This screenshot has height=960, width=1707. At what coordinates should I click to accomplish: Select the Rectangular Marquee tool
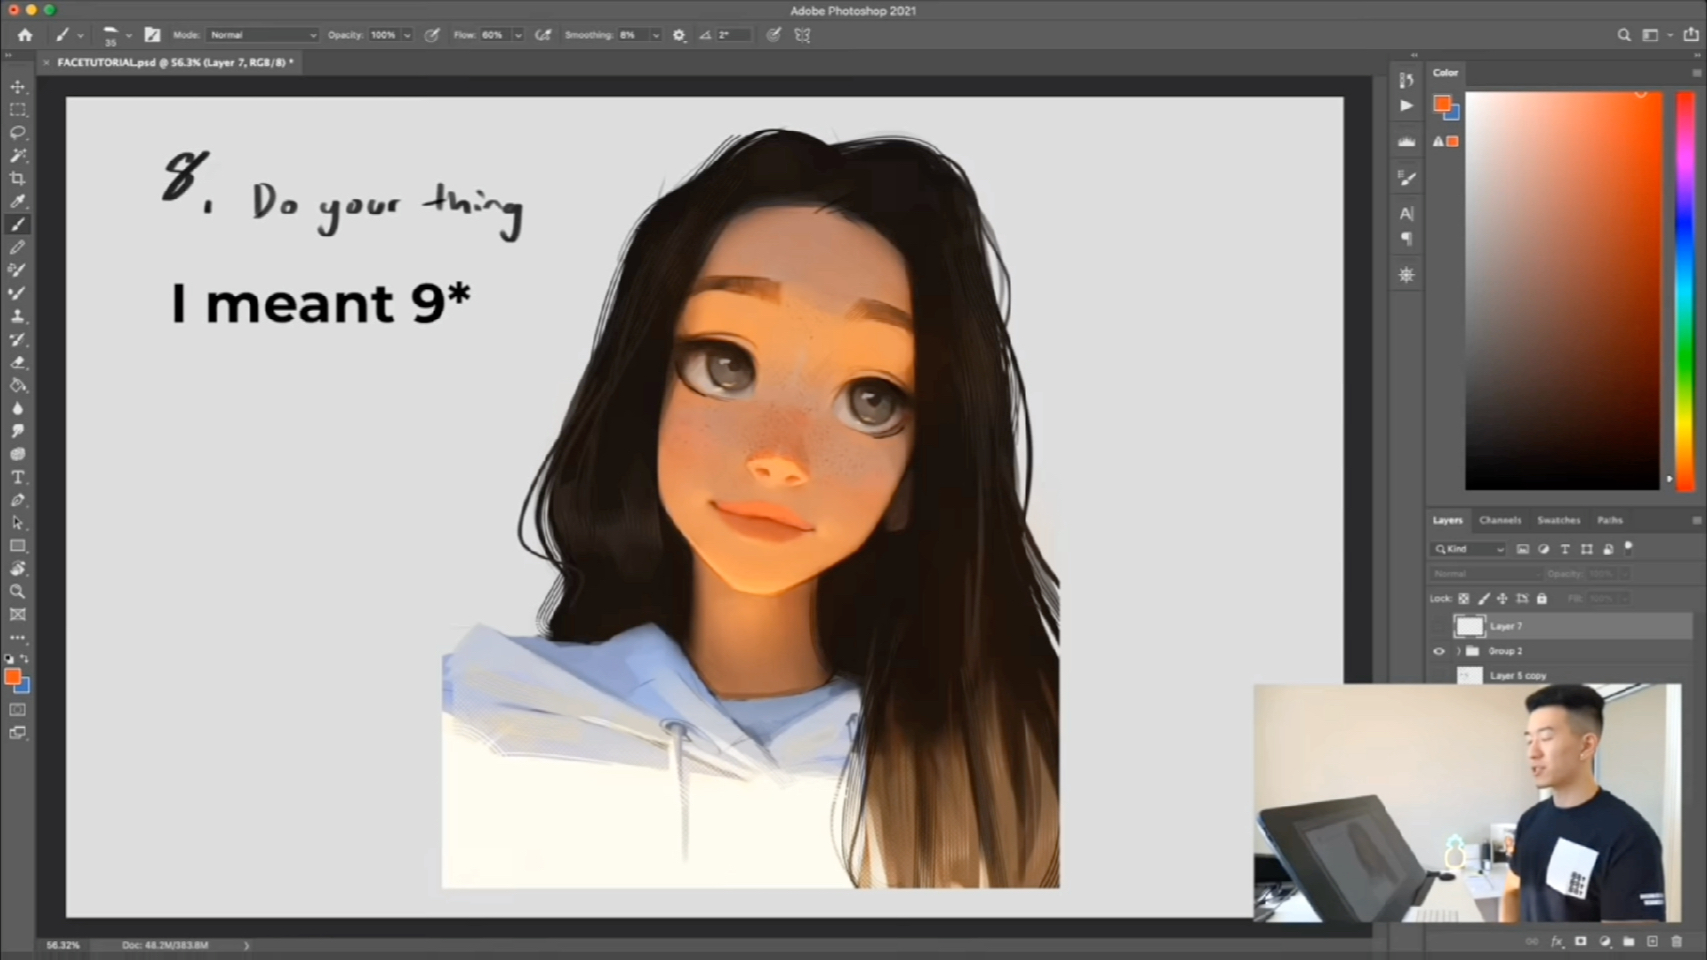coord(18,110)
